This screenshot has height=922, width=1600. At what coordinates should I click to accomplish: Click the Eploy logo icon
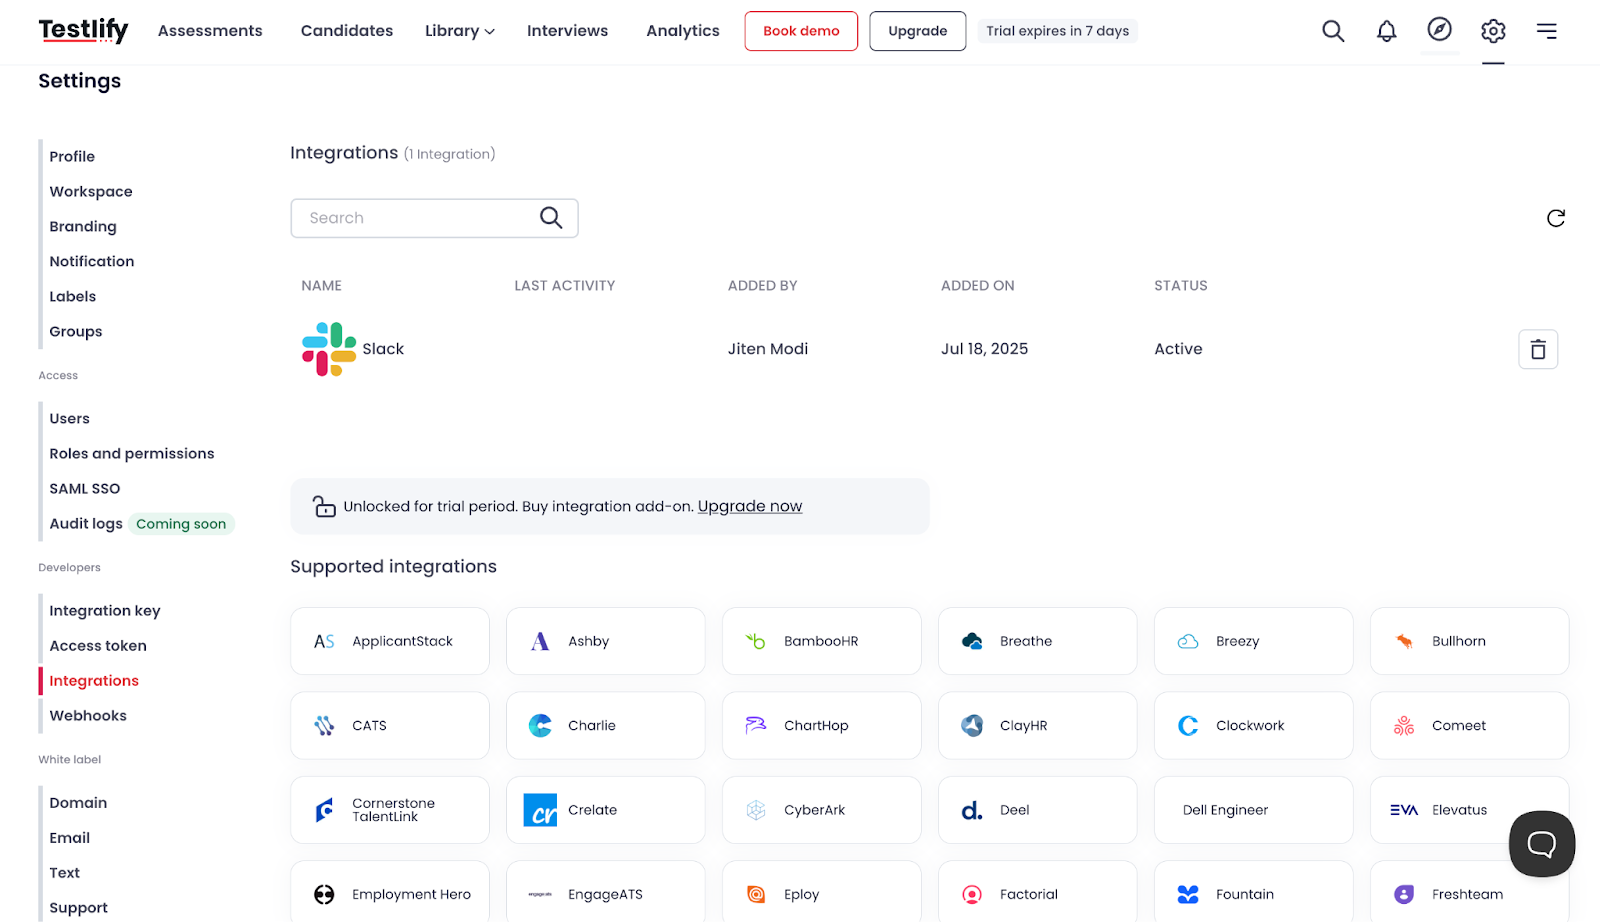(x=756, y=894)
